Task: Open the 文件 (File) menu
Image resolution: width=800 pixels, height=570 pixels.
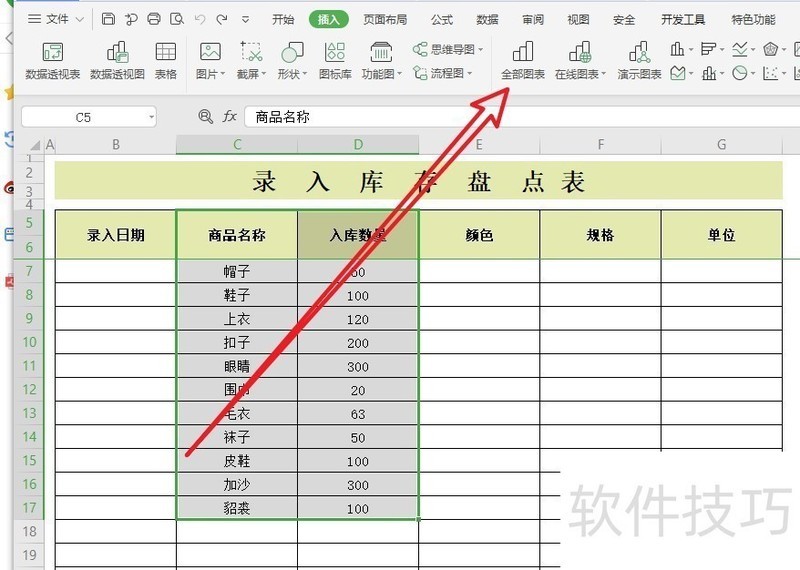Action: 48,19
